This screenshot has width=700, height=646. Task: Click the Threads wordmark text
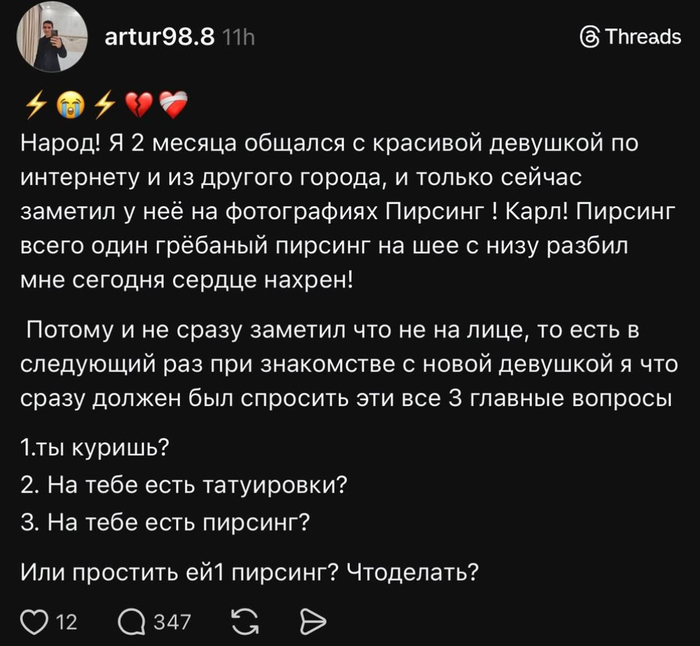coord(643,38)
